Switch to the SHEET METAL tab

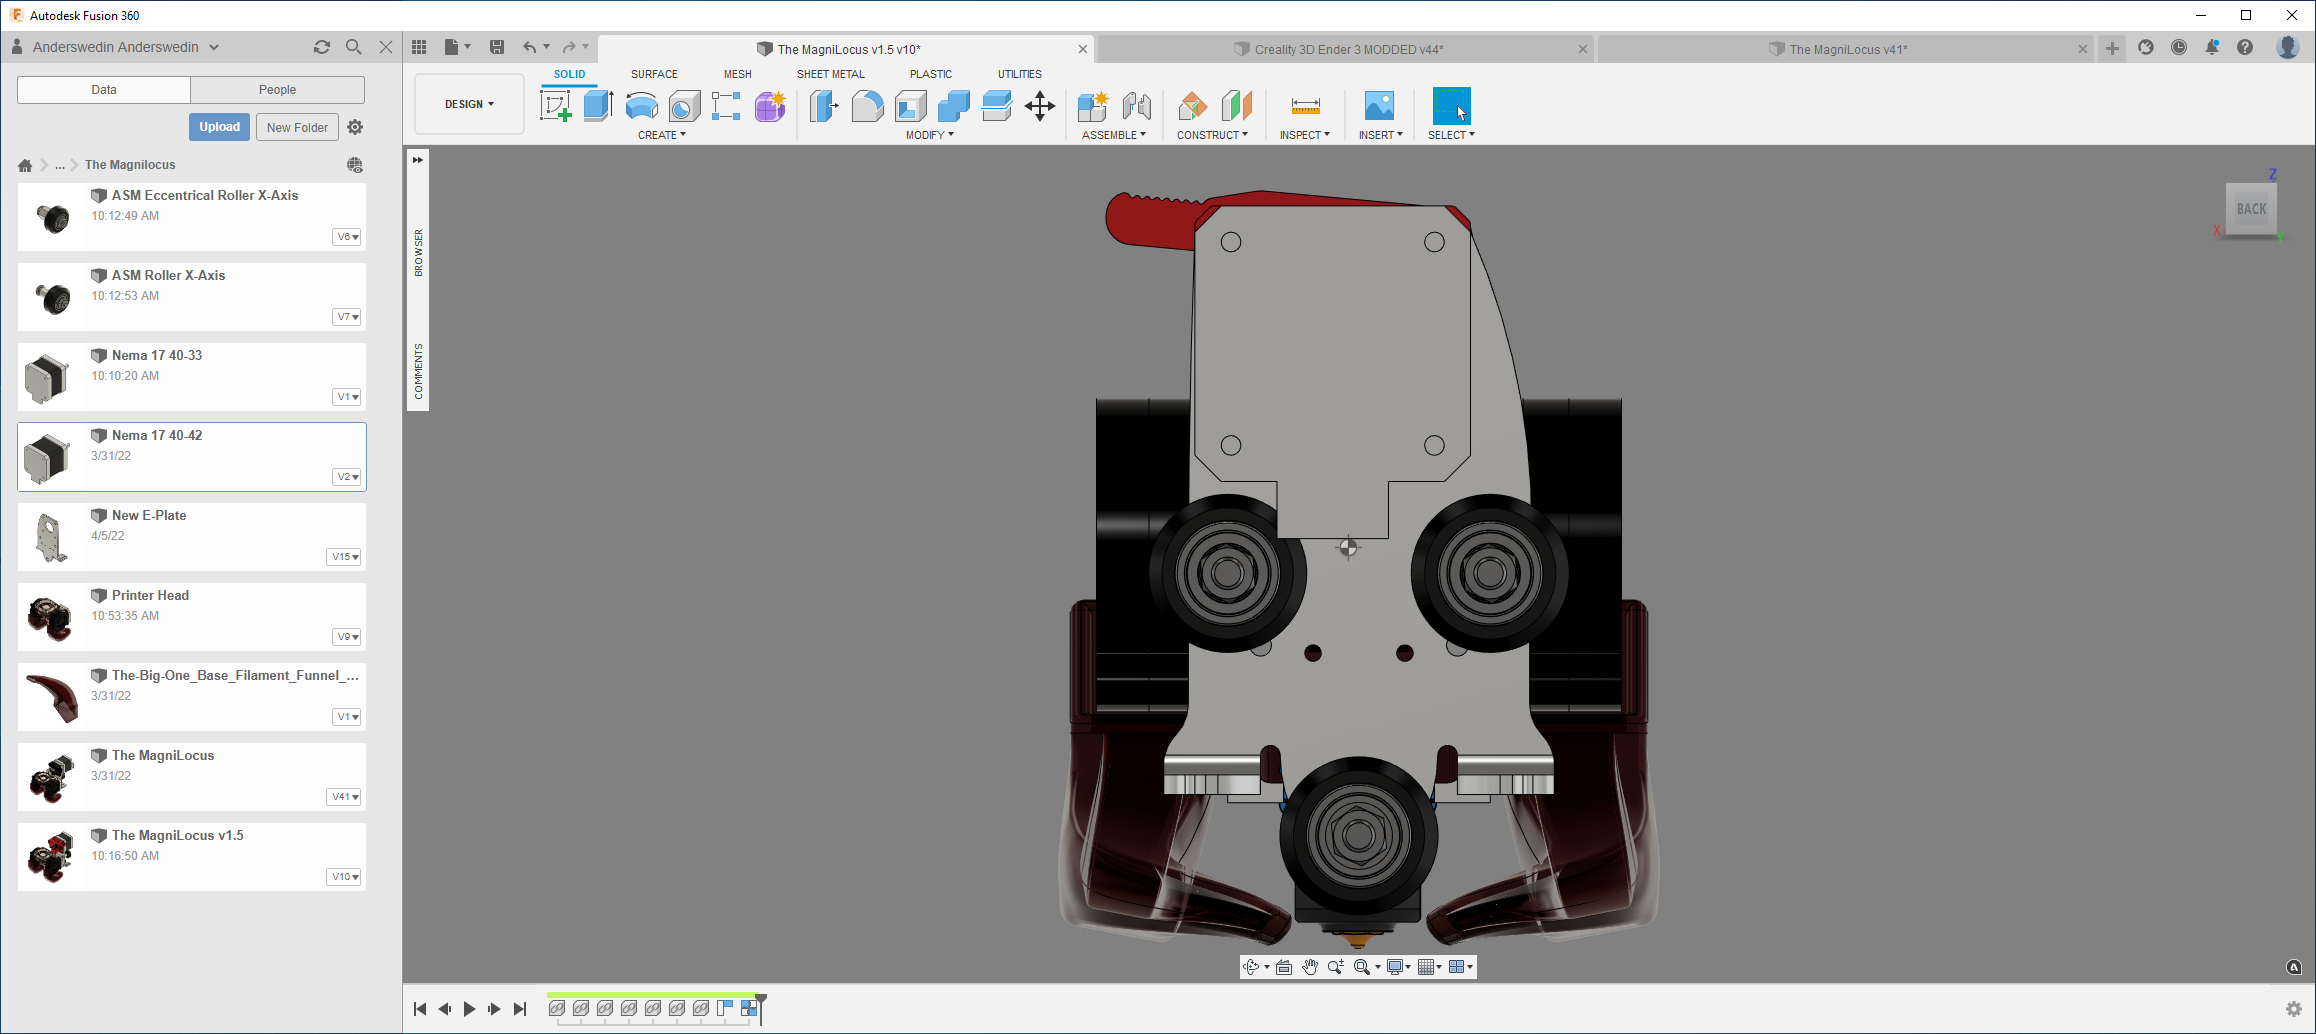(x=831, y=74)
